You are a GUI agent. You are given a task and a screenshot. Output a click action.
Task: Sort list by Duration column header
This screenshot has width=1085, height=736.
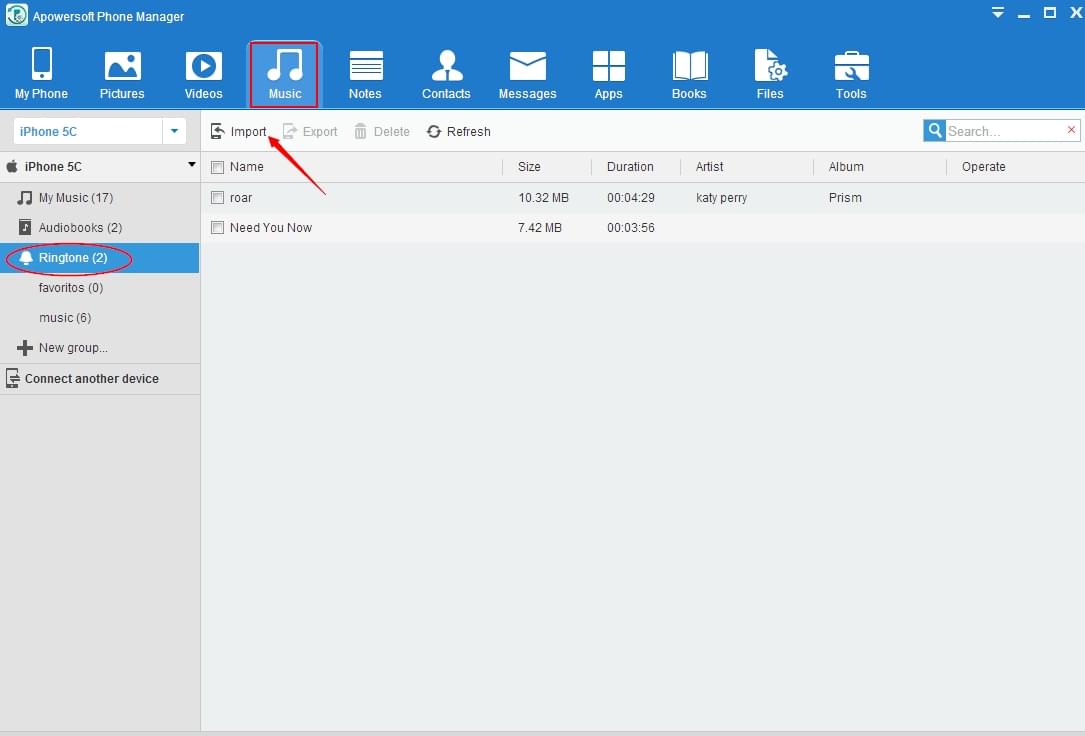[630, 167]
